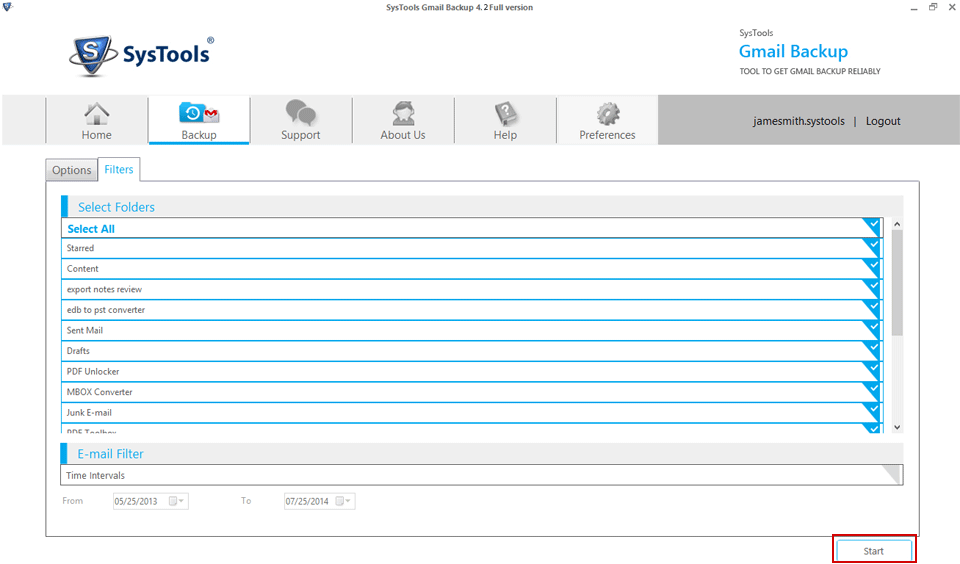The image size is (960, 564).
Task: Select the Content folder name
Action: coord(83,269)
